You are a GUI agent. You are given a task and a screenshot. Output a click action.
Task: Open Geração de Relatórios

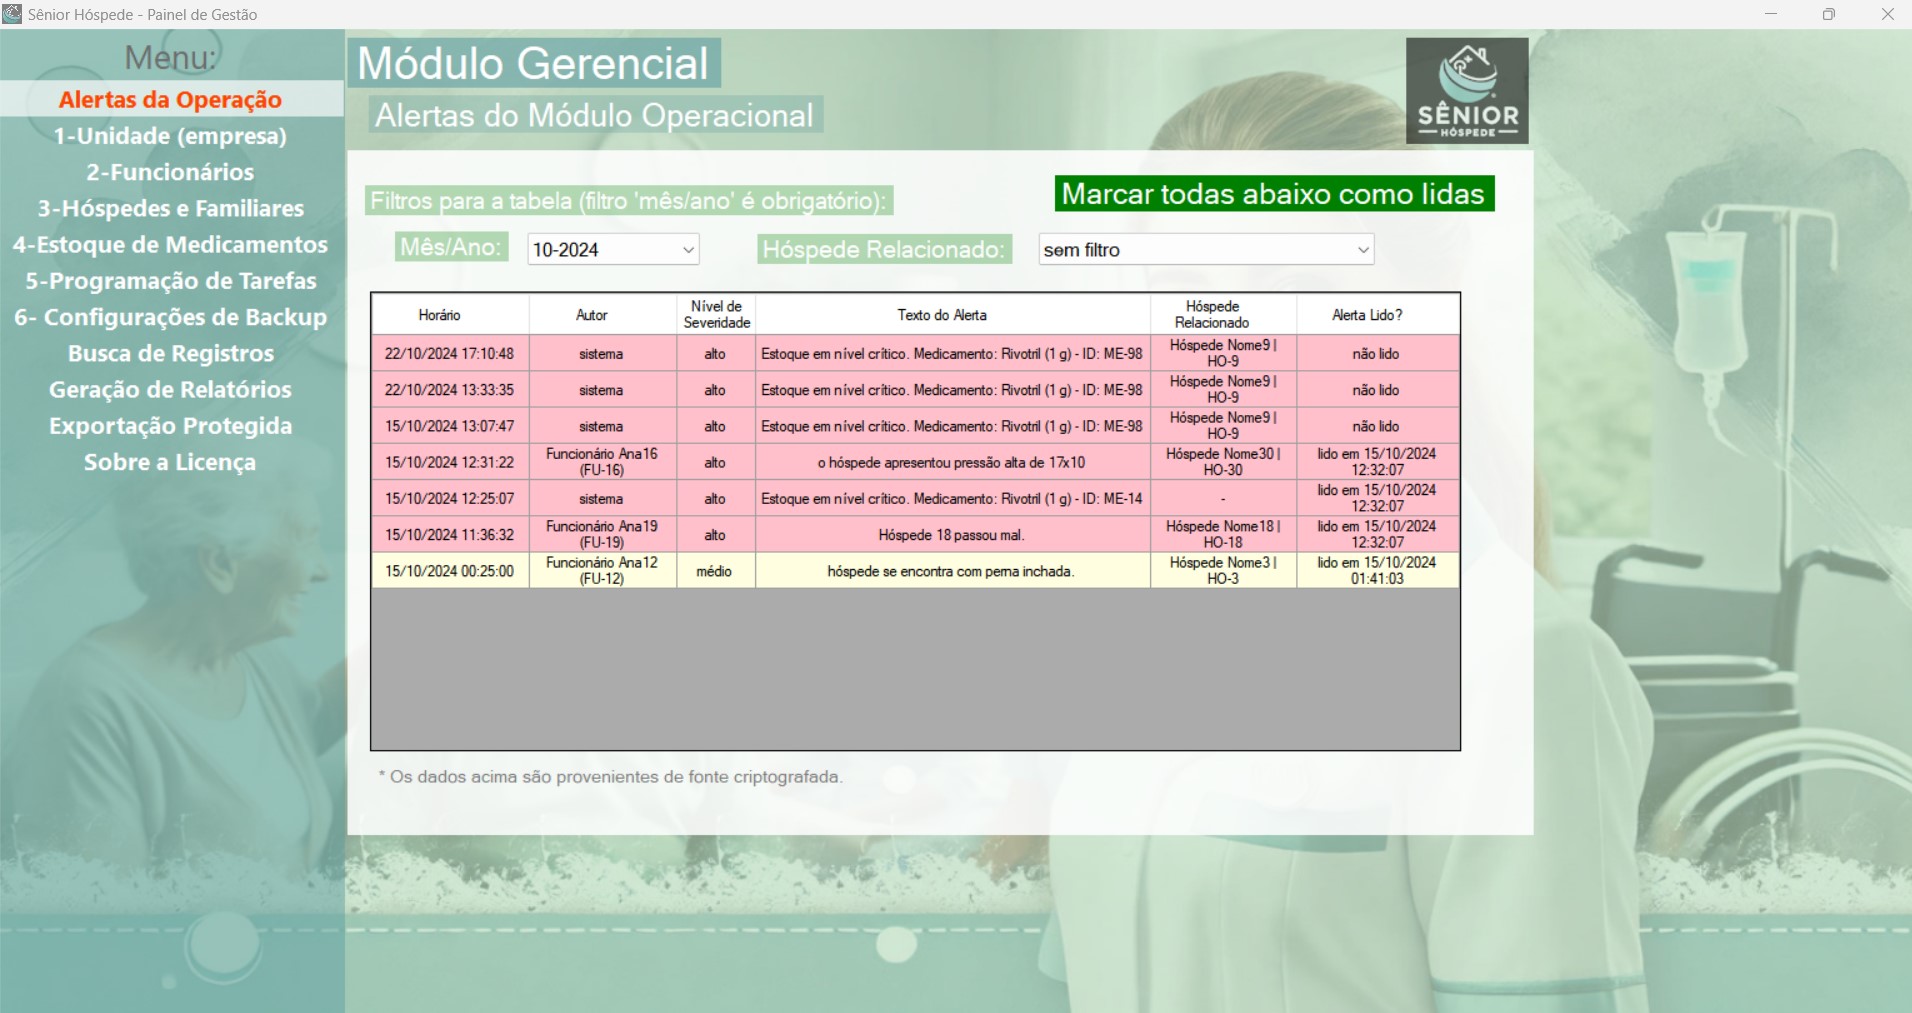(x=171, y=389)
